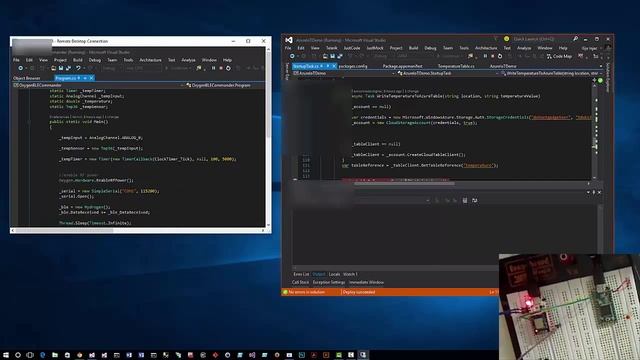The height and width of the screenshot is (360, 640).
Task: Restart debugging in Remote Desktop Visual Studio
Action: coord(228,68)
